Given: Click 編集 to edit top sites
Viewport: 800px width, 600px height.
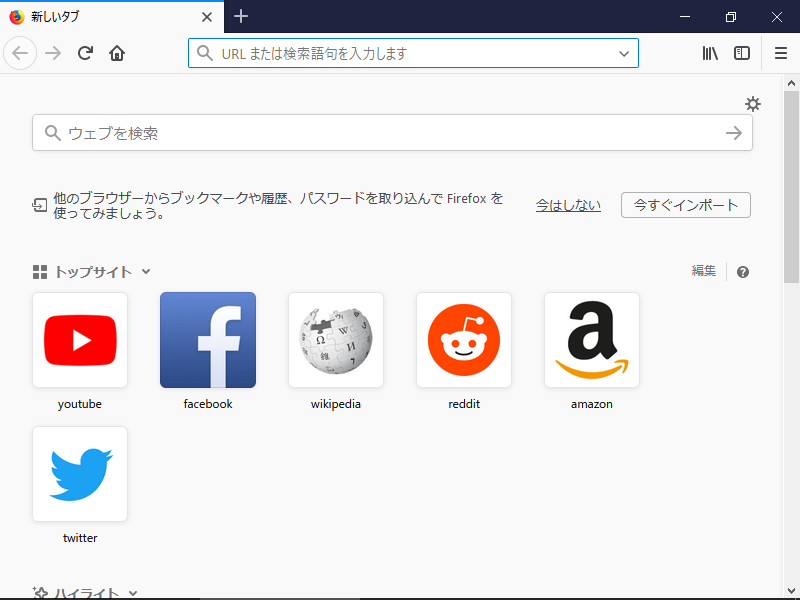Looking at the screenshot, I should point(704,271).
